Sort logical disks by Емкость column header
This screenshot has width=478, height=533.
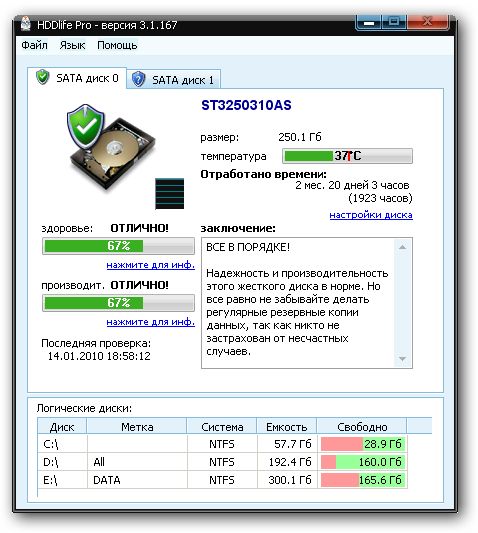(x=286, y=427)
